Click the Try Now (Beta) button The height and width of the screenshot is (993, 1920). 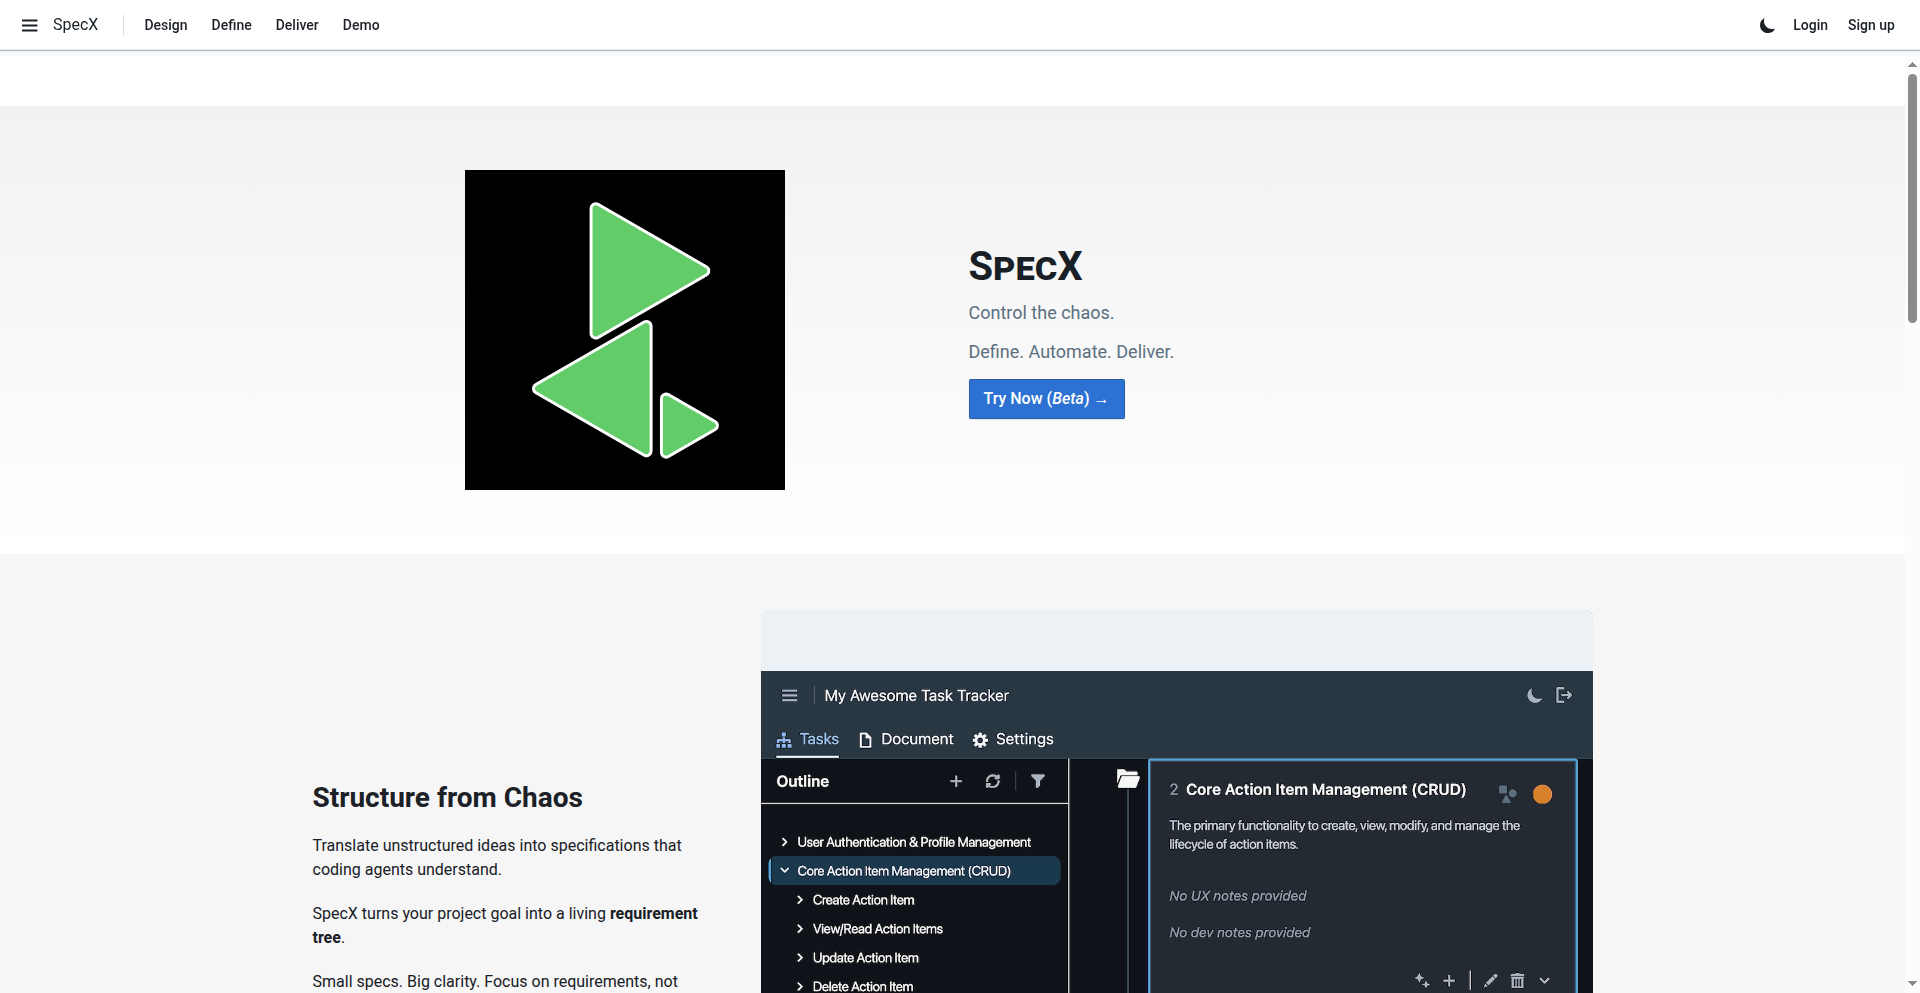coord(1046,398)
